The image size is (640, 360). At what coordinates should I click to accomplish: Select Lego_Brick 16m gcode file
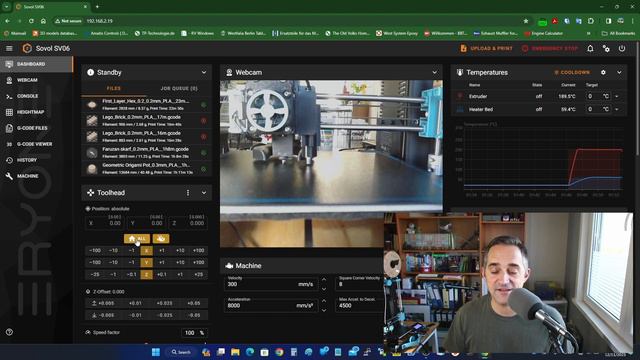click(147, 136)
